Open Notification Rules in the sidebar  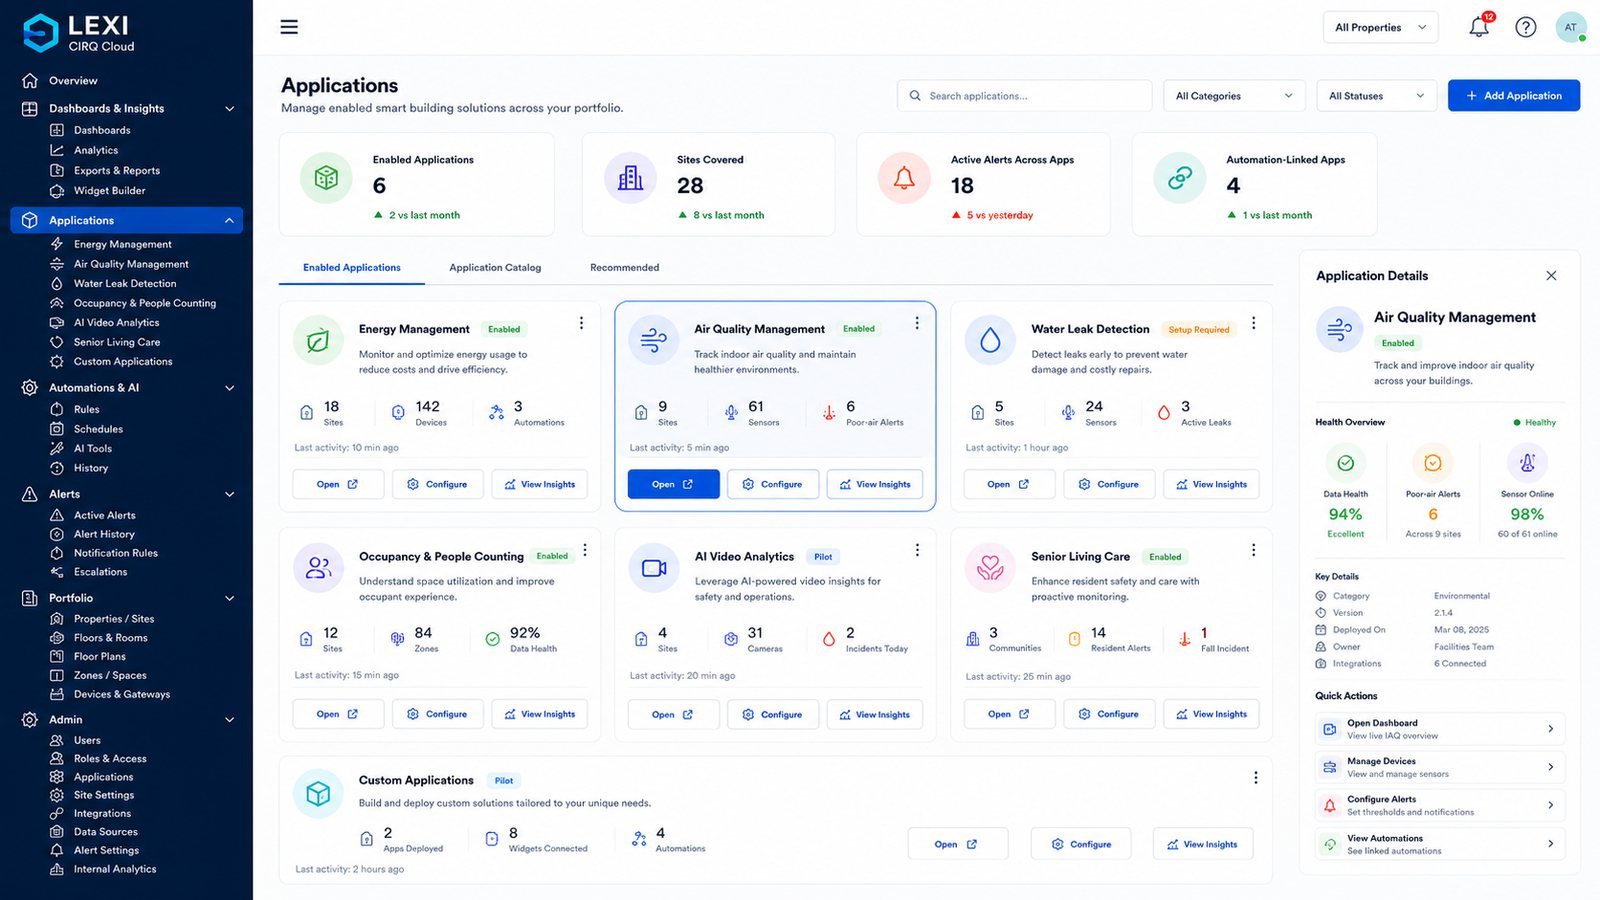115,553
